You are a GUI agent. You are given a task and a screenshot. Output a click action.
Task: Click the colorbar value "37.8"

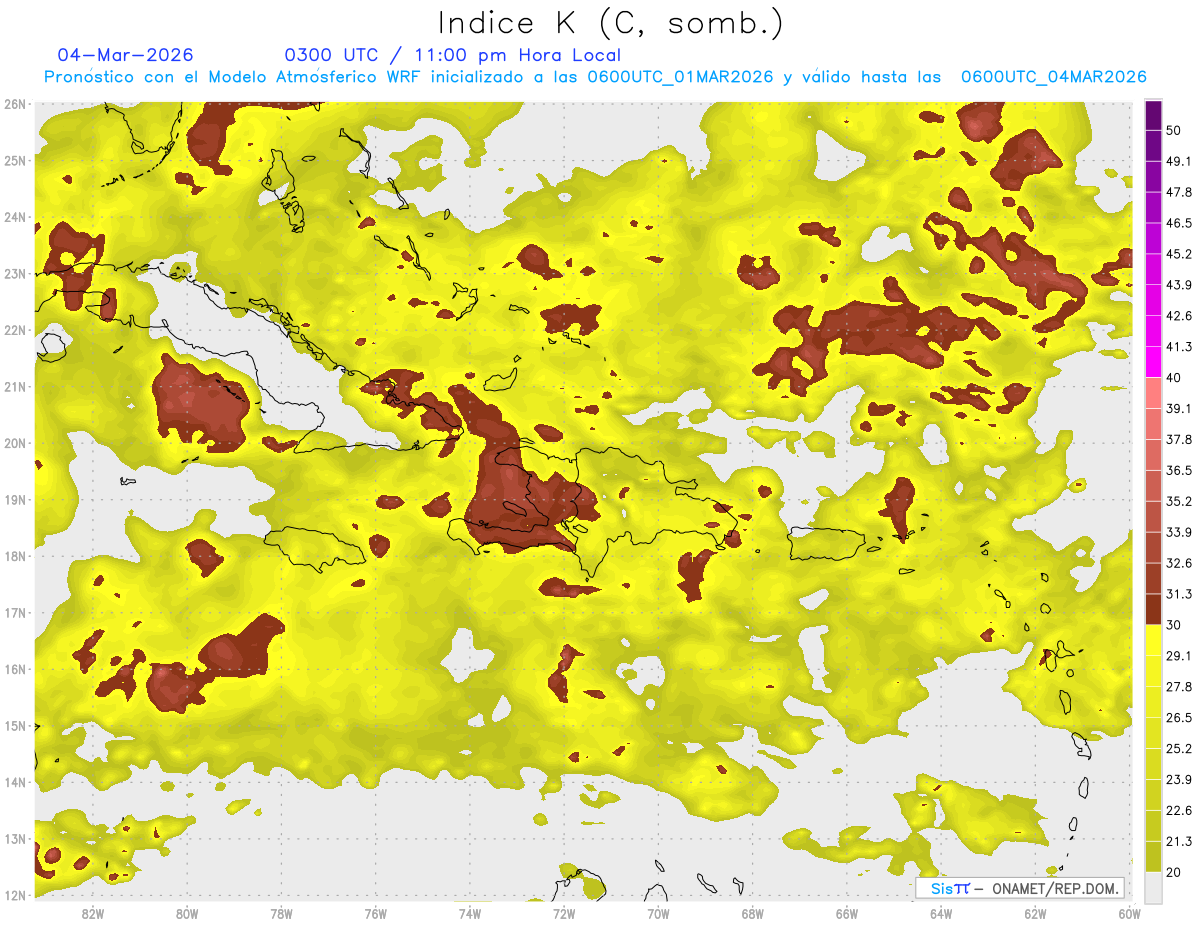1178,439
